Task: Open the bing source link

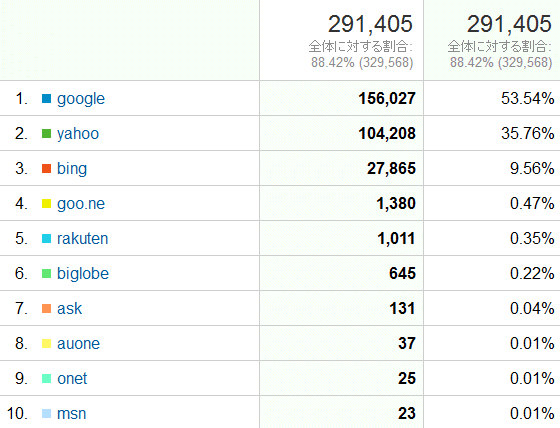Action: click(72, 169)
